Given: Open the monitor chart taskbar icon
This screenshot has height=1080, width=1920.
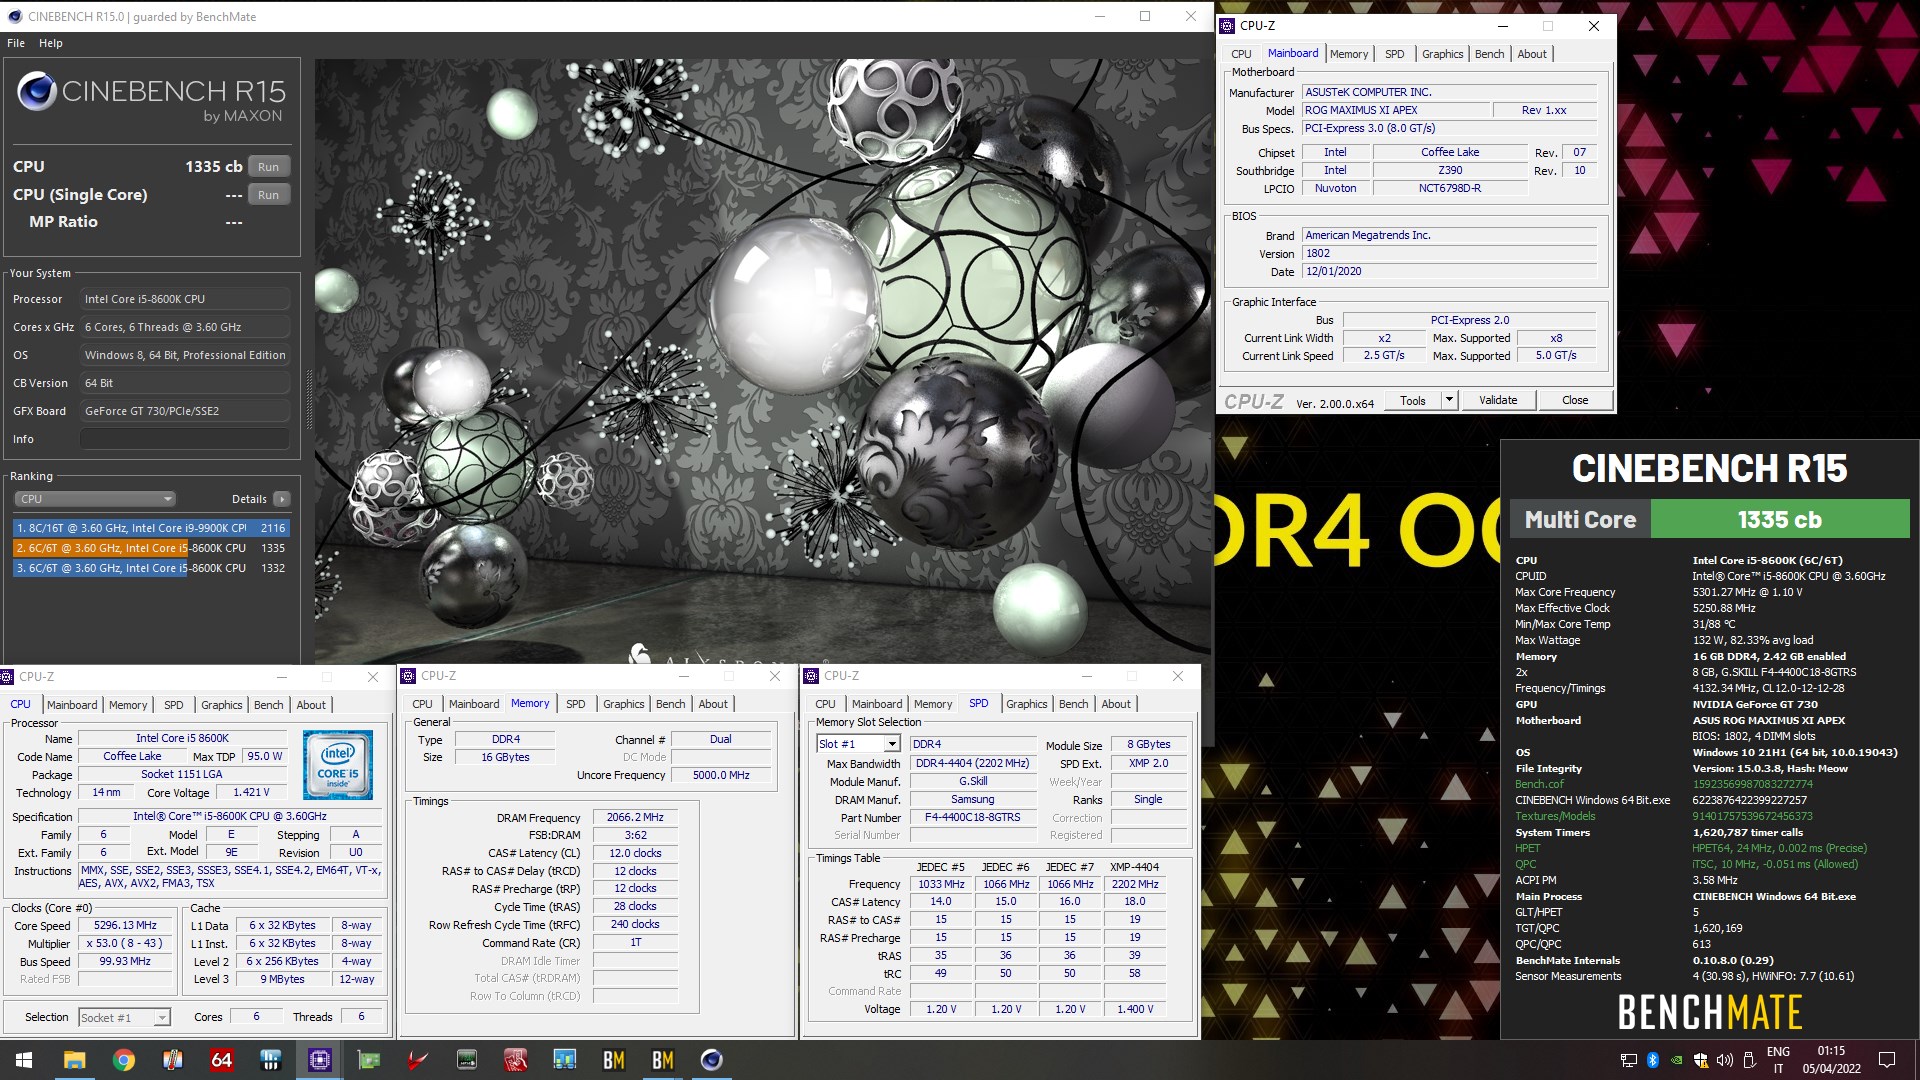Looking at the screenshot, I should tap(565, 1060).
